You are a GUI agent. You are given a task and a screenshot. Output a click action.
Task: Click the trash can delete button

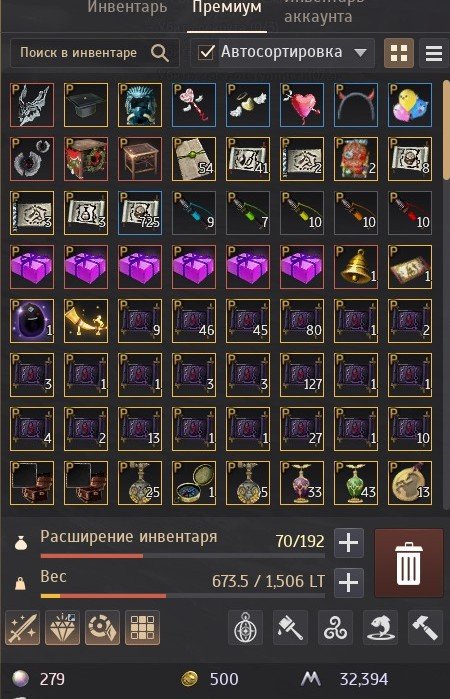coord(409,563)
